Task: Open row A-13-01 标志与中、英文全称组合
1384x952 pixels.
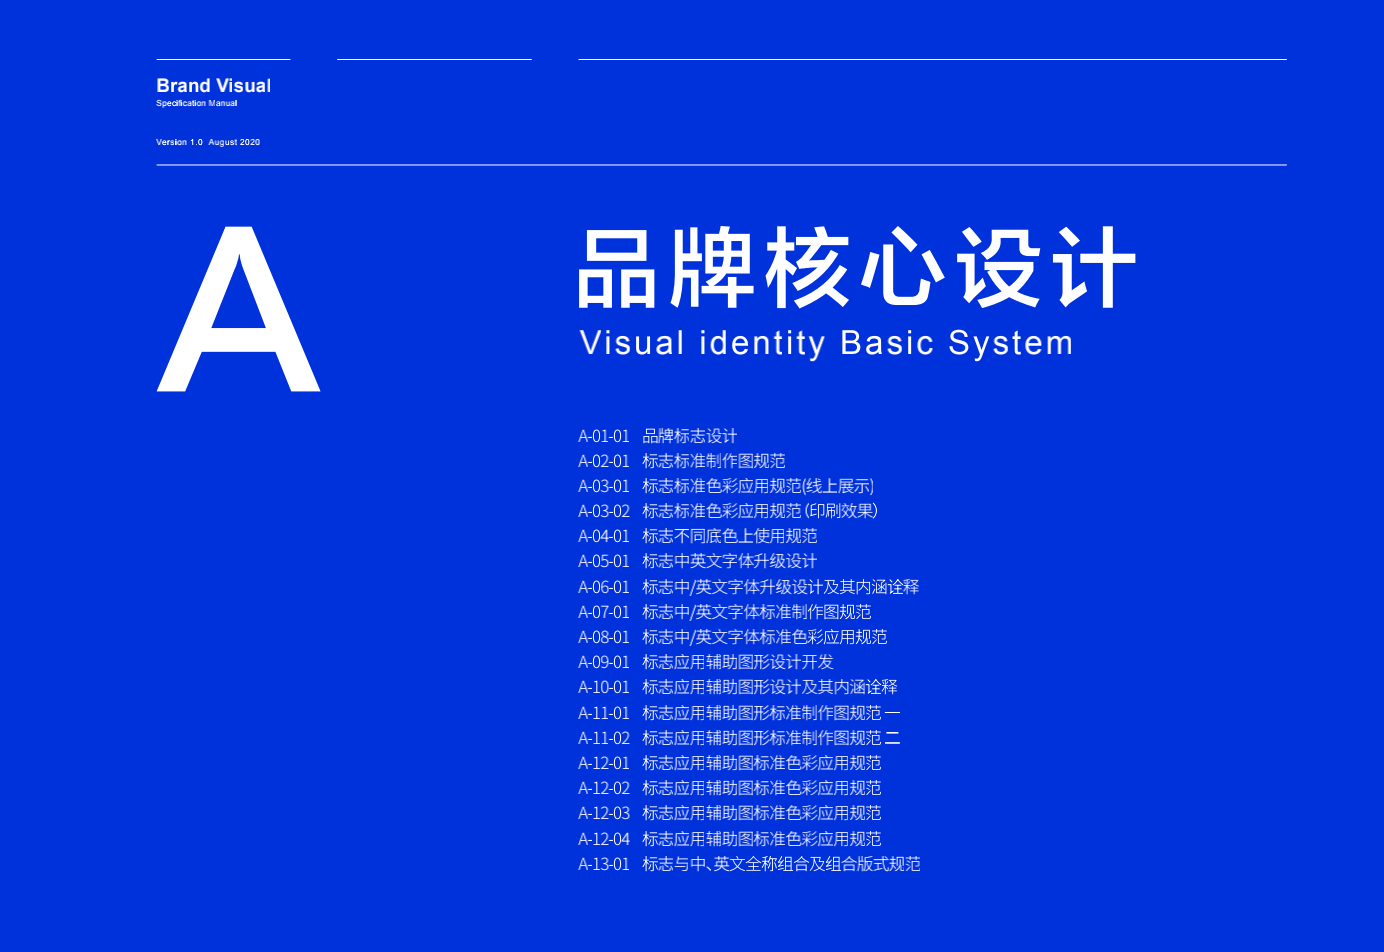Action: pyautogui.click(x=749, y=864)
